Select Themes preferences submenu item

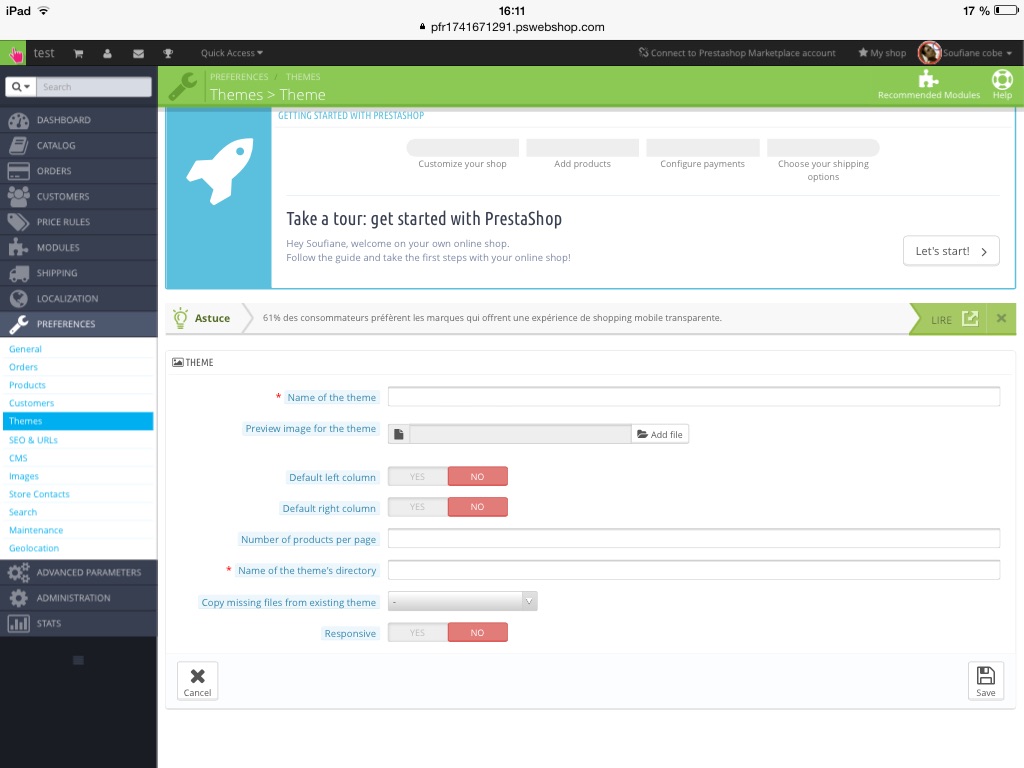tap(78, 421)
